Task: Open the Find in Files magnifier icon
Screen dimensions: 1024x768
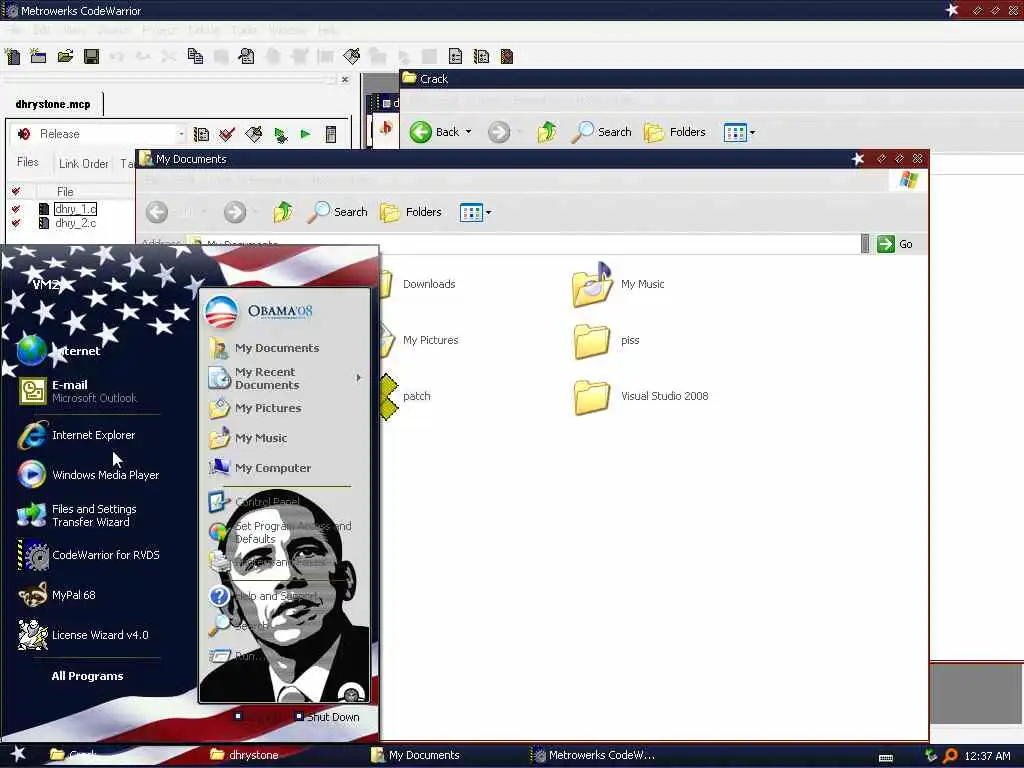Action: coord(246,57)
